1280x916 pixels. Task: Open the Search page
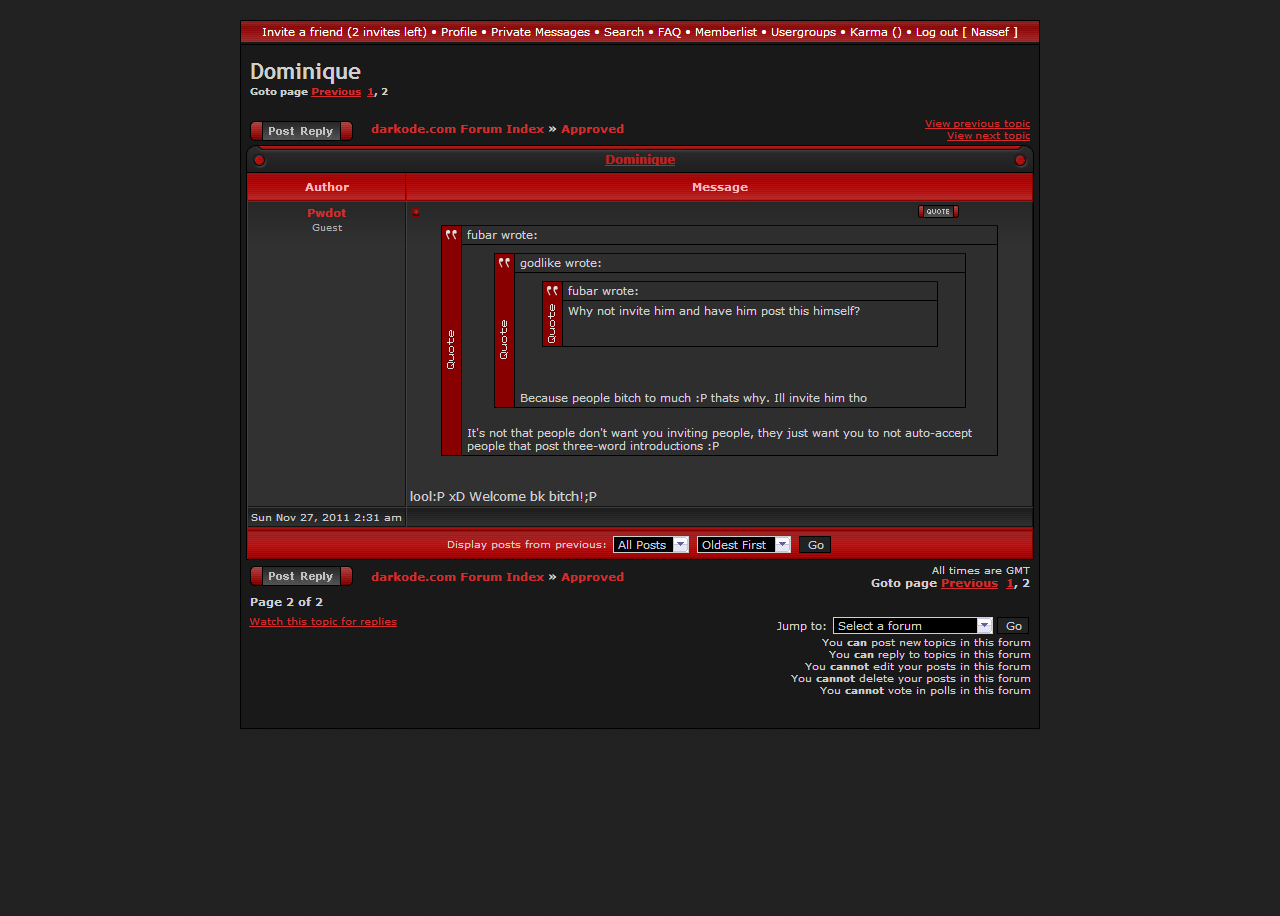pos(623,32)
